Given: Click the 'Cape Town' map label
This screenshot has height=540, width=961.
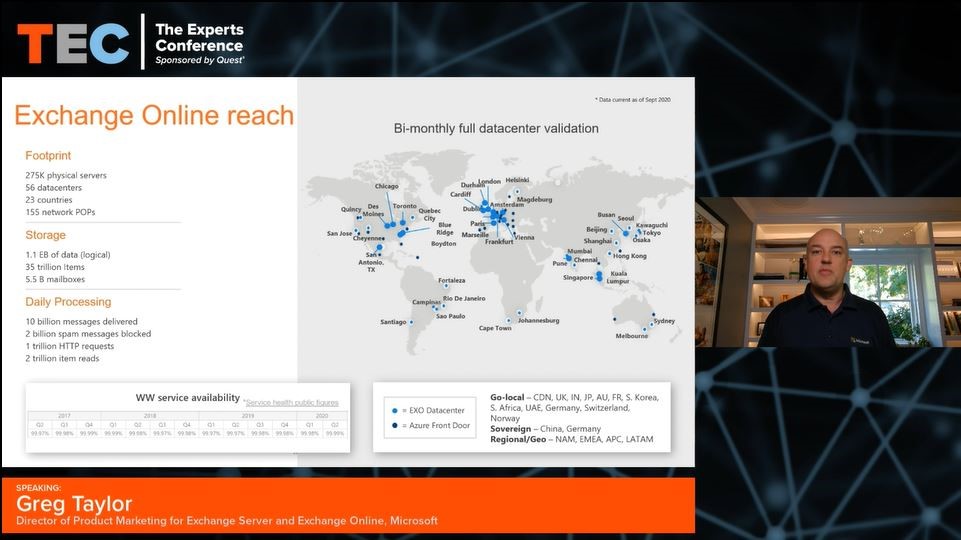Looking at the screenshot, I should tap(495, 328).
